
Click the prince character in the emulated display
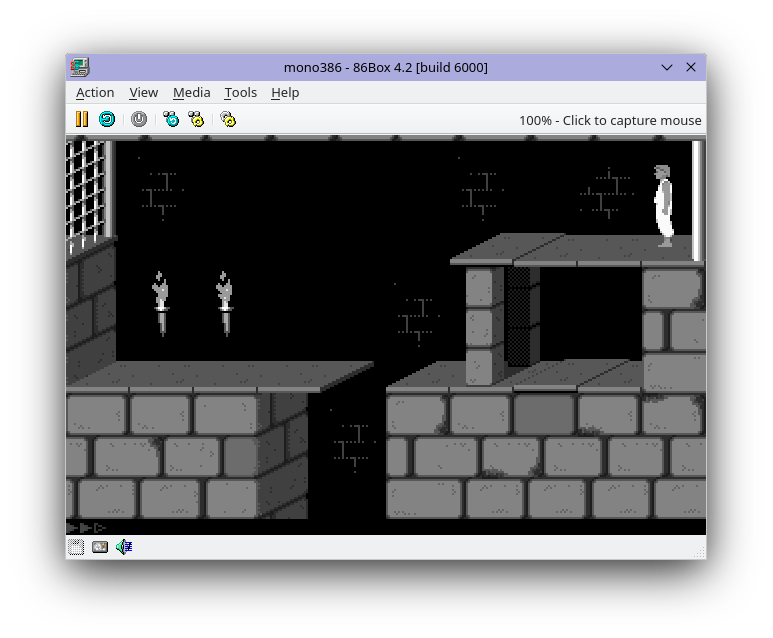point(664,206)
